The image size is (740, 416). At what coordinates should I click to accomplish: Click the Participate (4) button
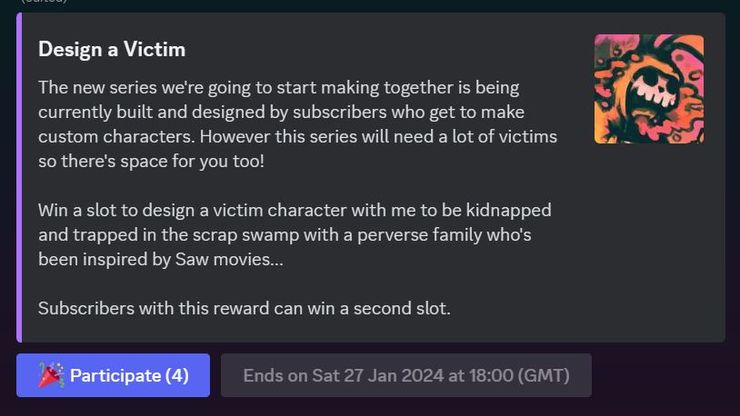click(113, 376)
